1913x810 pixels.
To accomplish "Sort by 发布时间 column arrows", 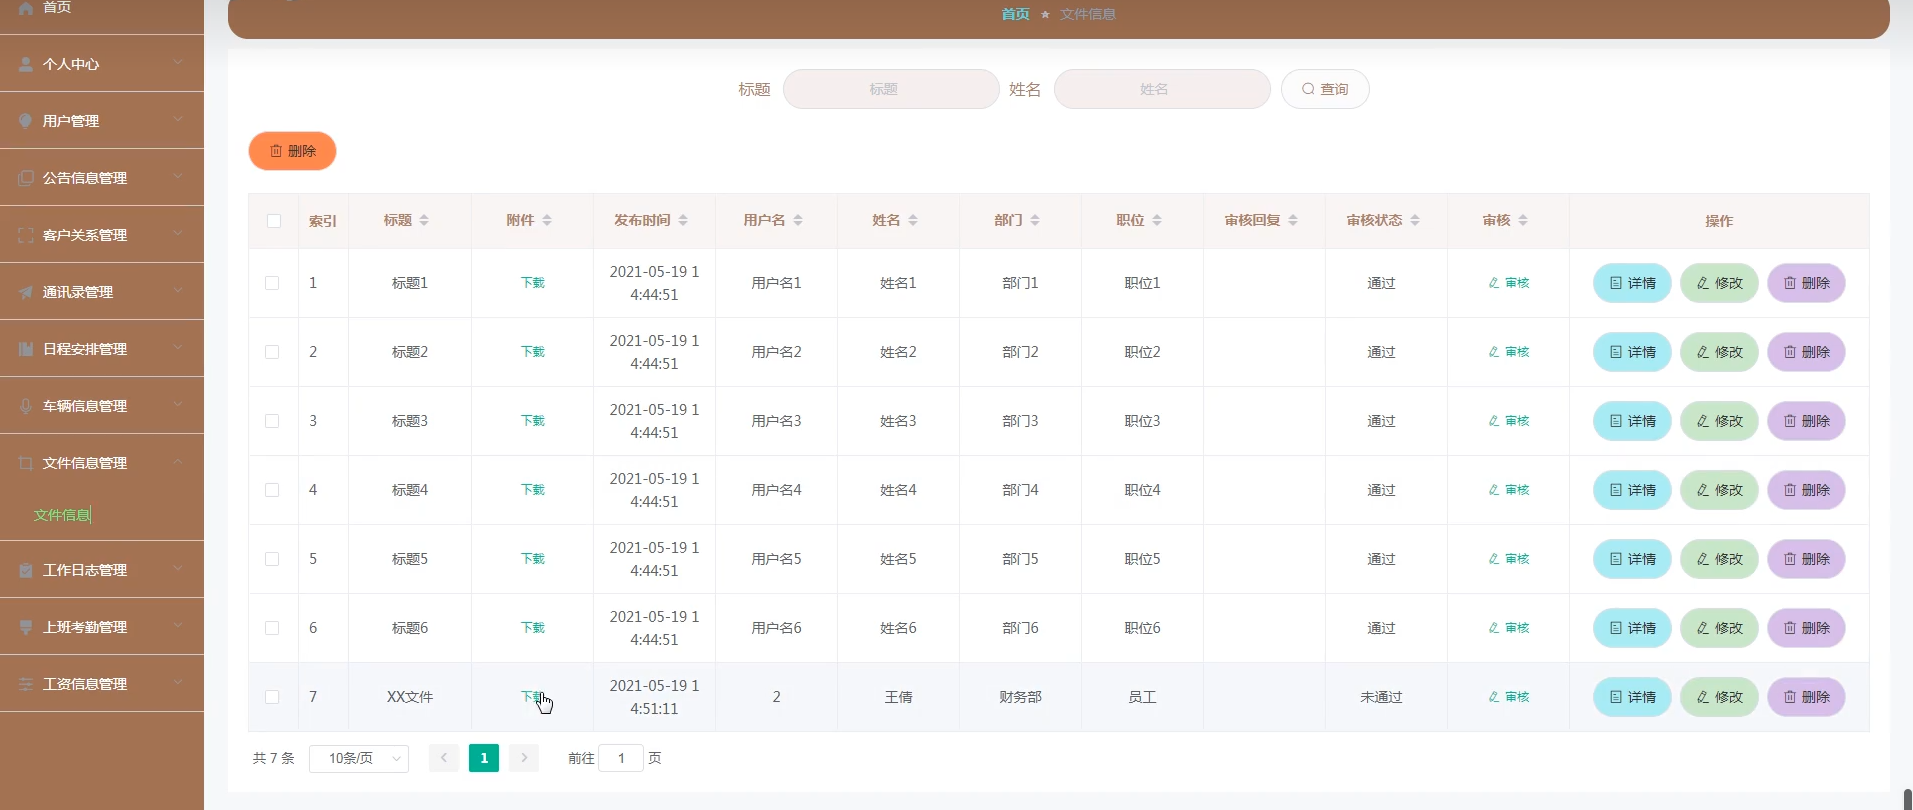I will (x=683, y=220).
